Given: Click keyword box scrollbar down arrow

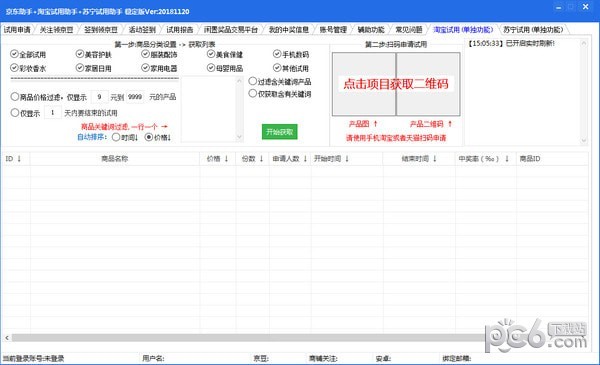Looking at the screenshot, I should pos(240,137).
